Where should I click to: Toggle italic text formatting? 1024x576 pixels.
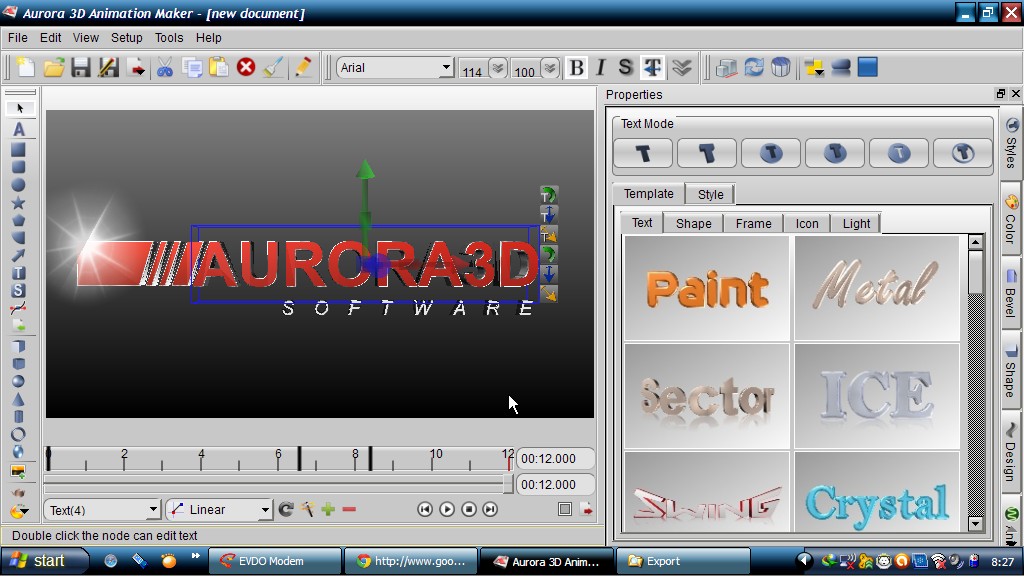click(601, 67)
